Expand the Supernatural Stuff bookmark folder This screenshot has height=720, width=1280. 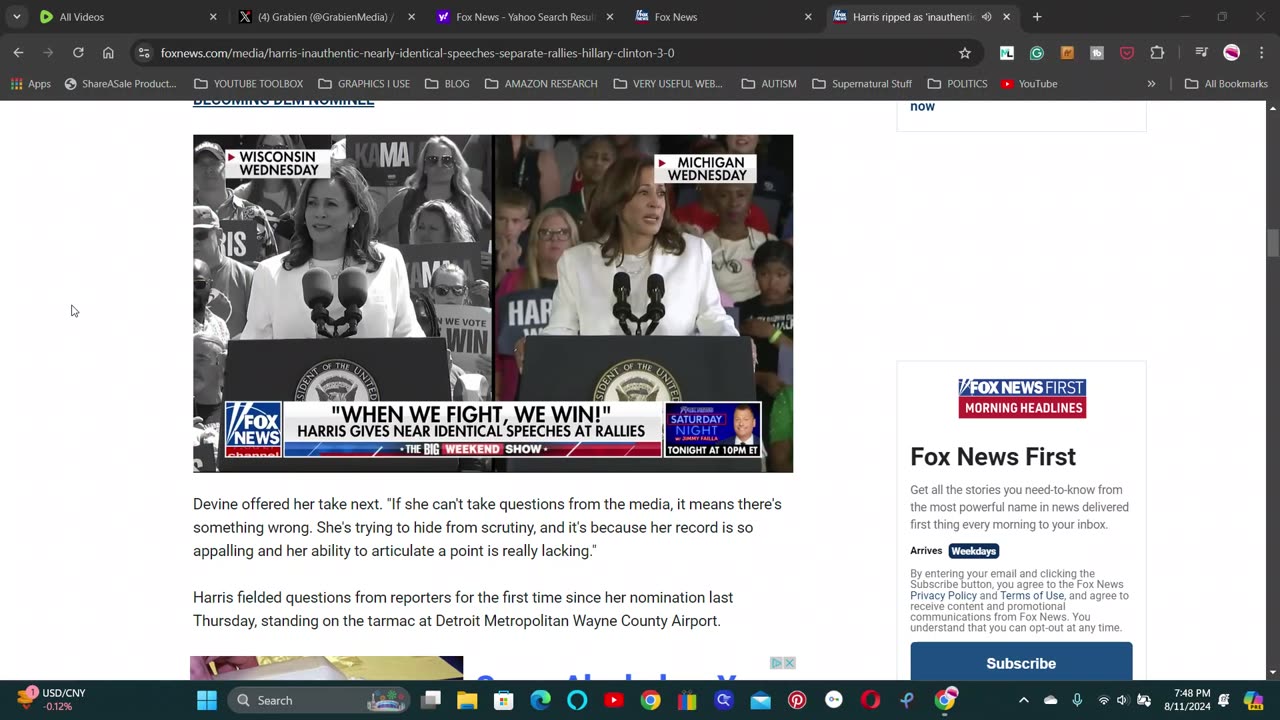[x=861, y=84]
